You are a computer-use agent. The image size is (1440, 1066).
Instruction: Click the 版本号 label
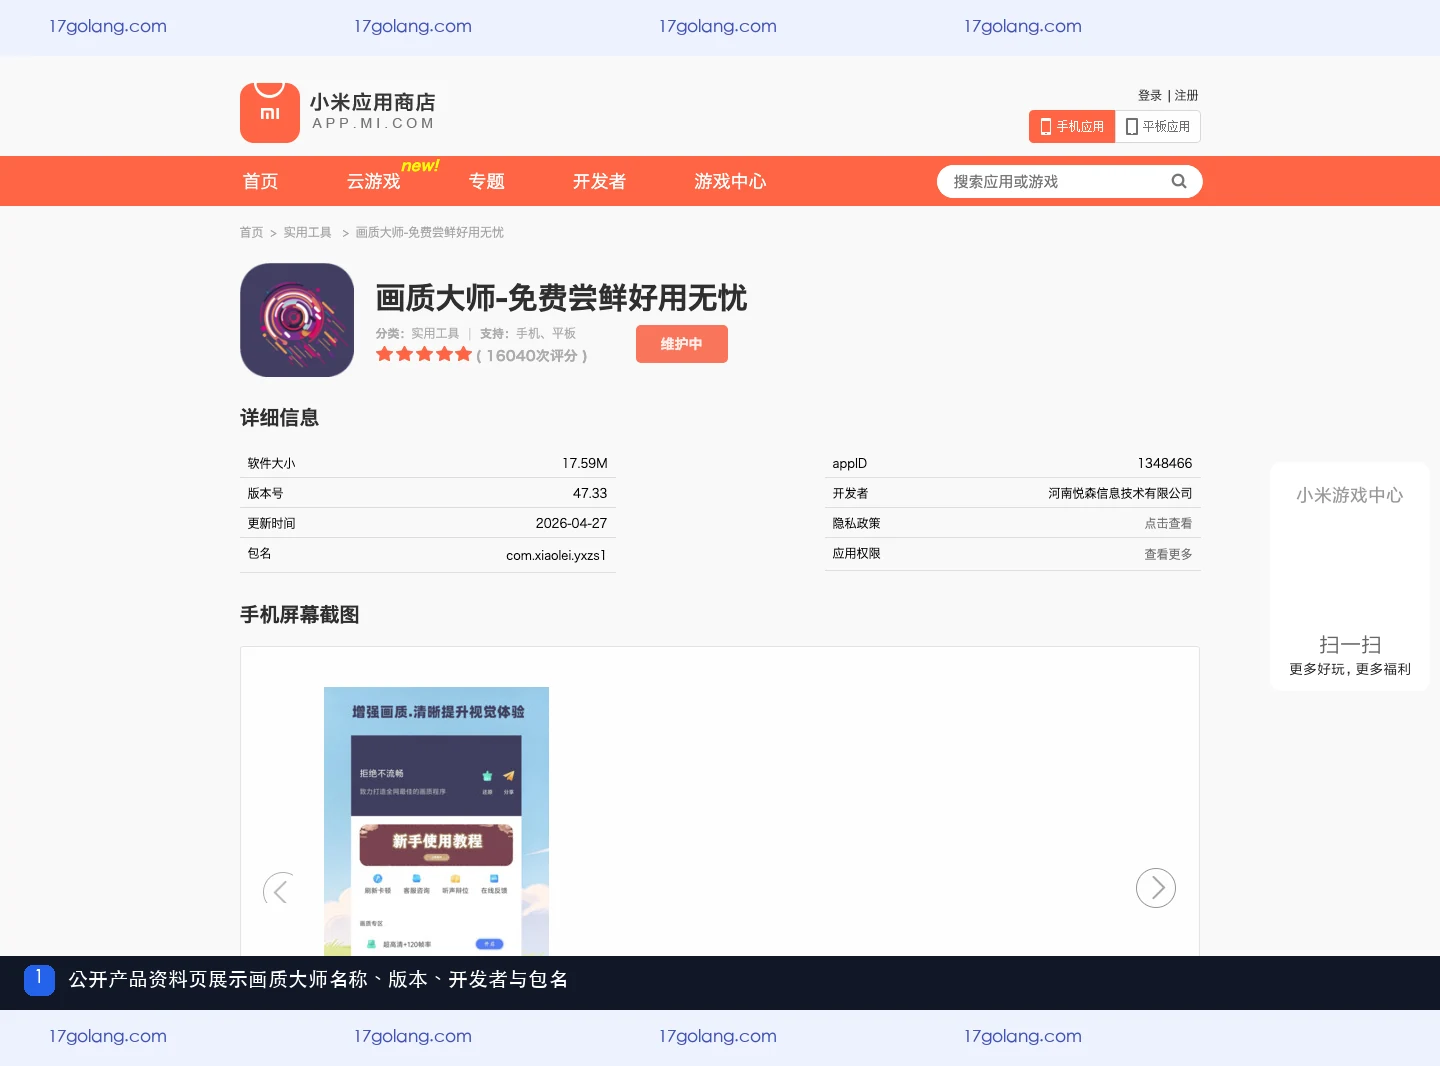click(x=265, y=493)
